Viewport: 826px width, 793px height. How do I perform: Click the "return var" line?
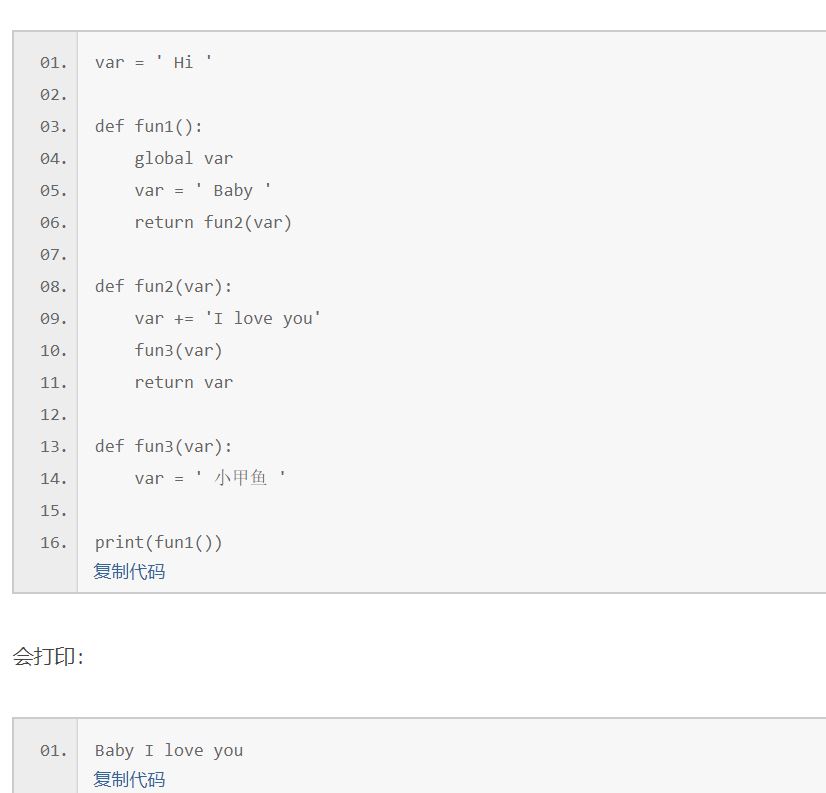(183, 382)
